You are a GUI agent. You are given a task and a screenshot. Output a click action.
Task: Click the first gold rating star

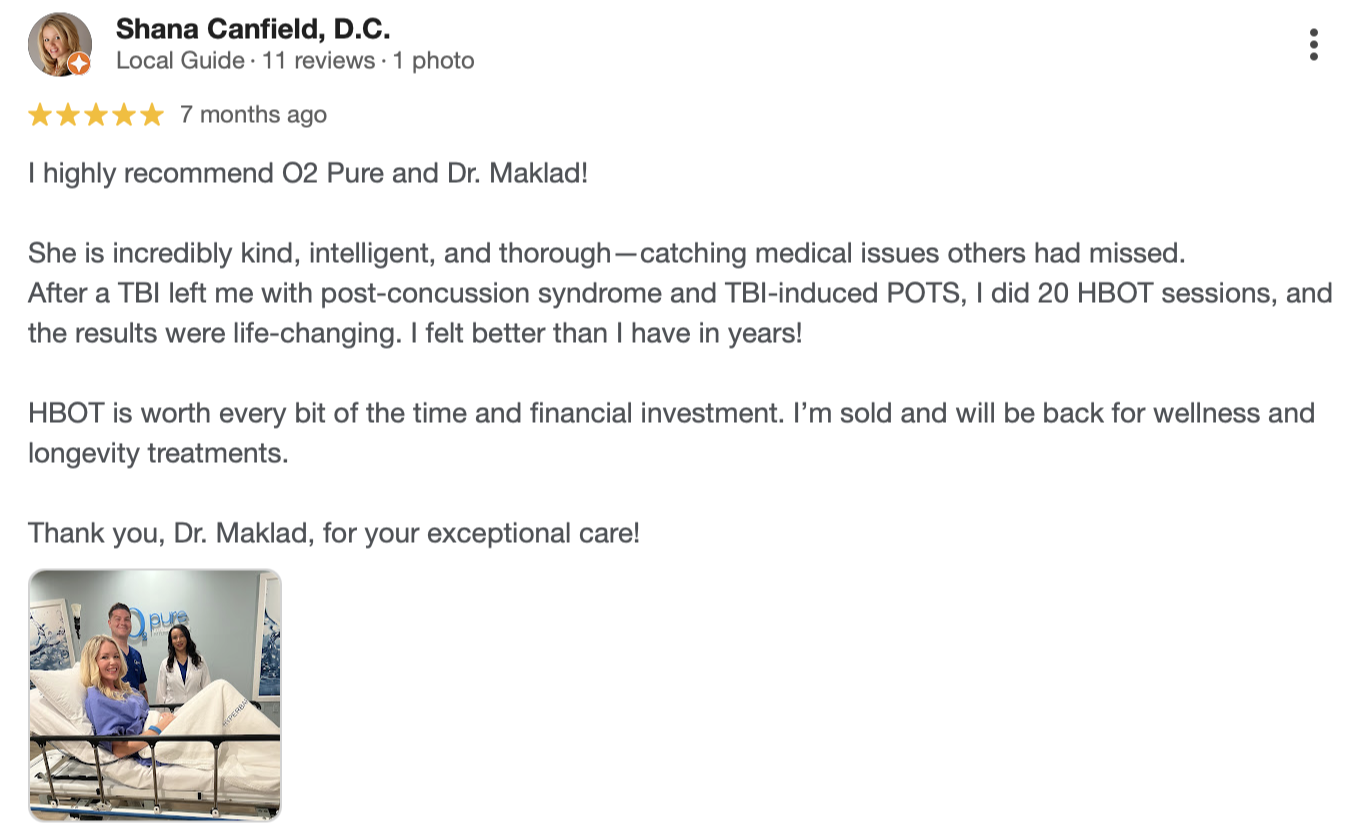pyautogui.click(x=40, y=115)
